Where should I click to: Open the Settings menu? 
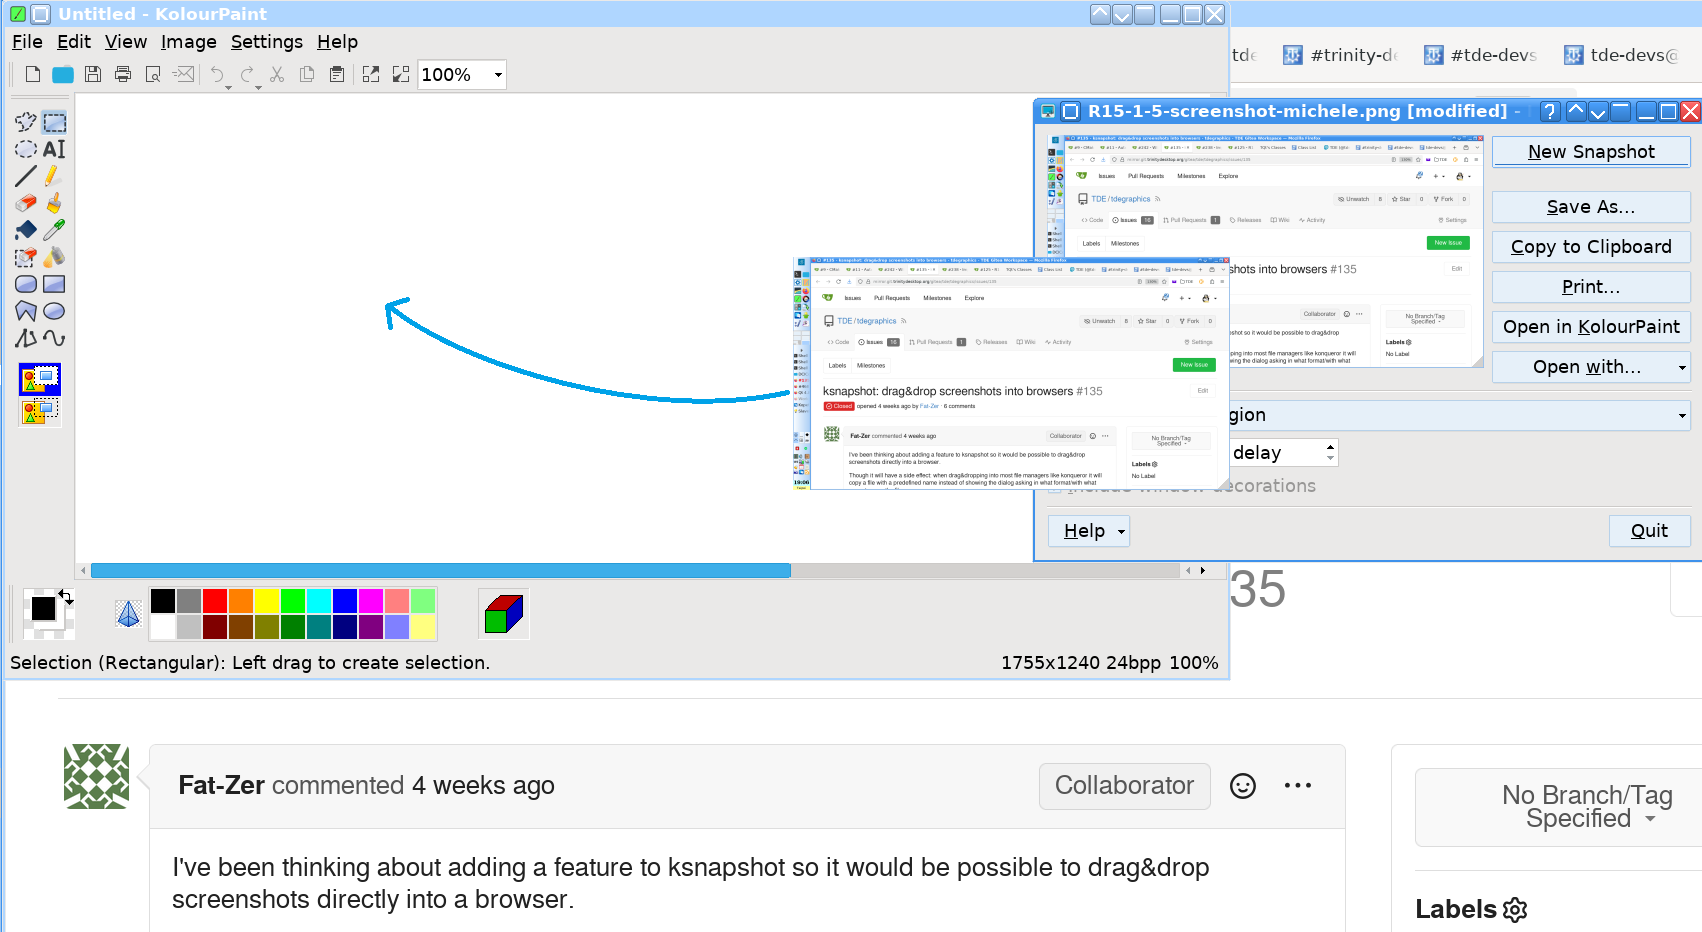pyautogui.click(x=267, y=42)
